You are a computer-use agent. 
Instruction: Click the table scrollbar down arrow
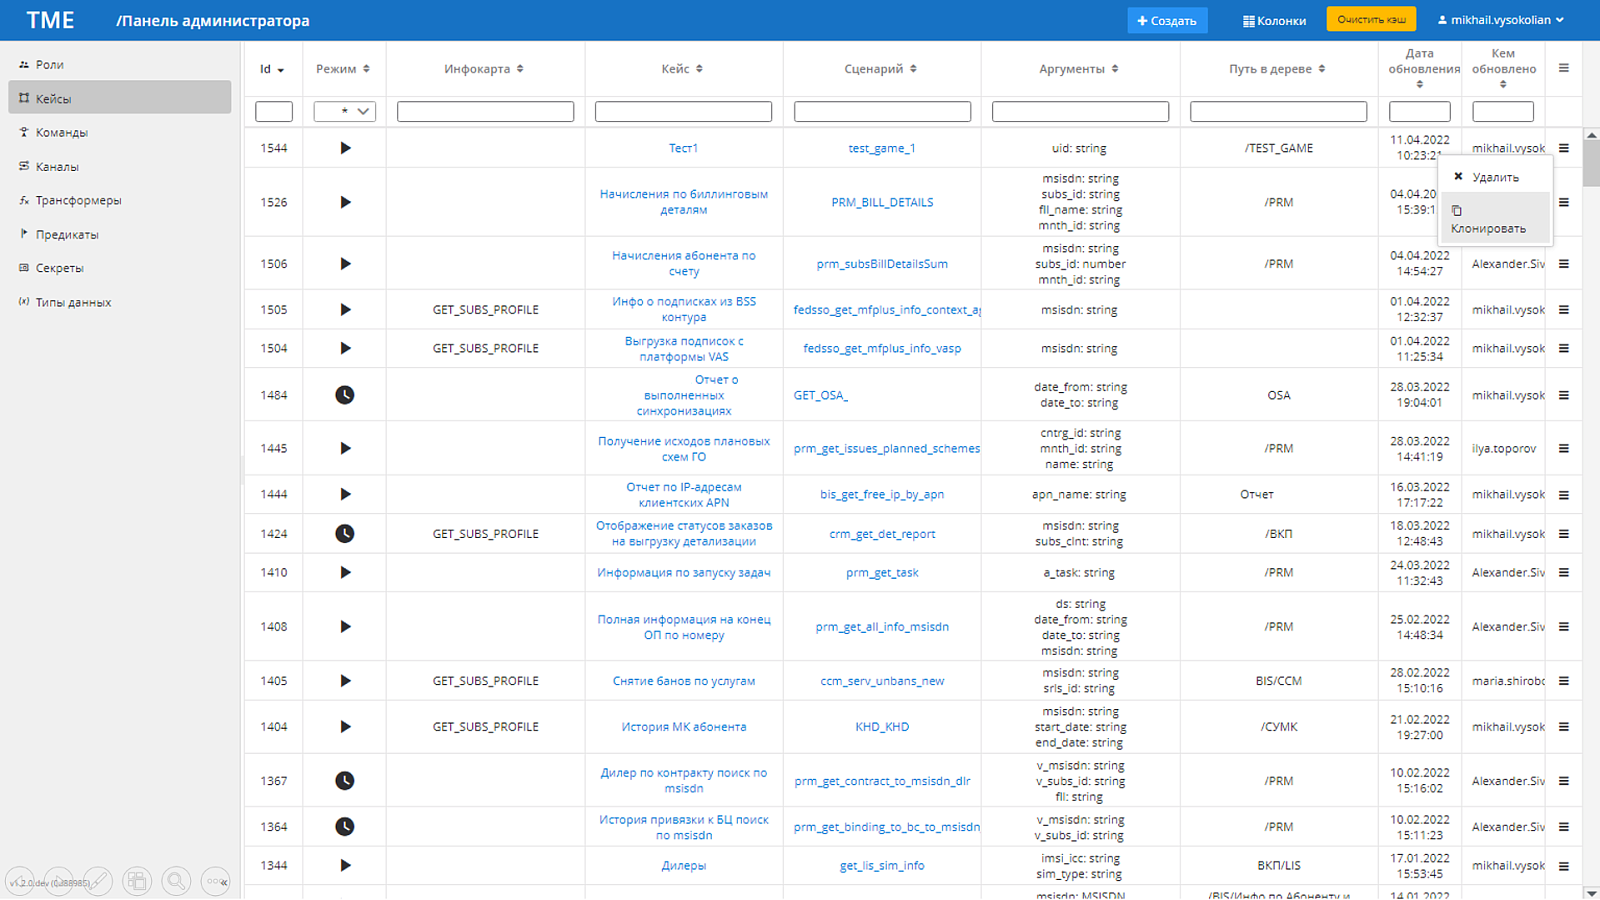tap(1591, 892)
